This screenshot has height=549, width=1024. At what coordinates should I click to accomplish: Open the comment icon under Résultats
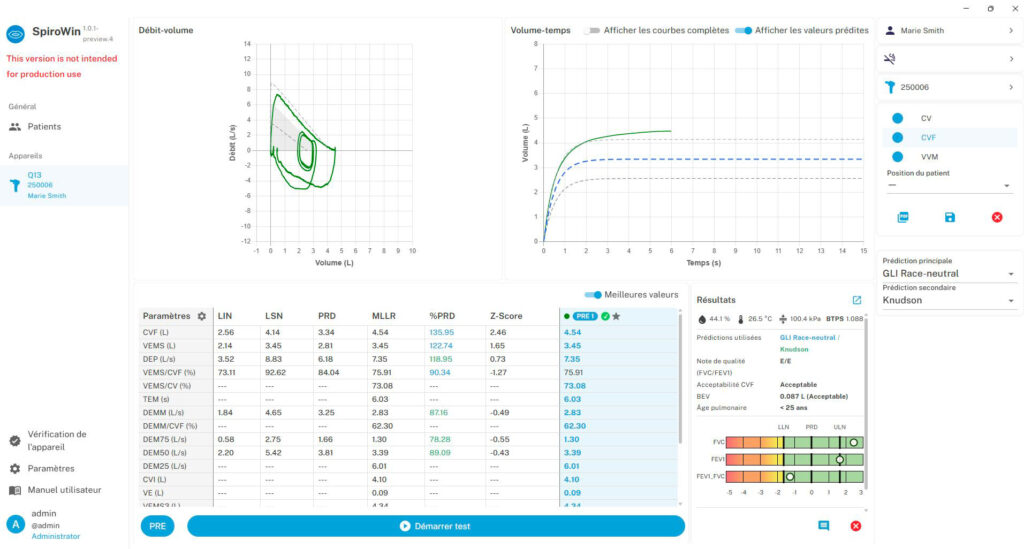point(824,525)
